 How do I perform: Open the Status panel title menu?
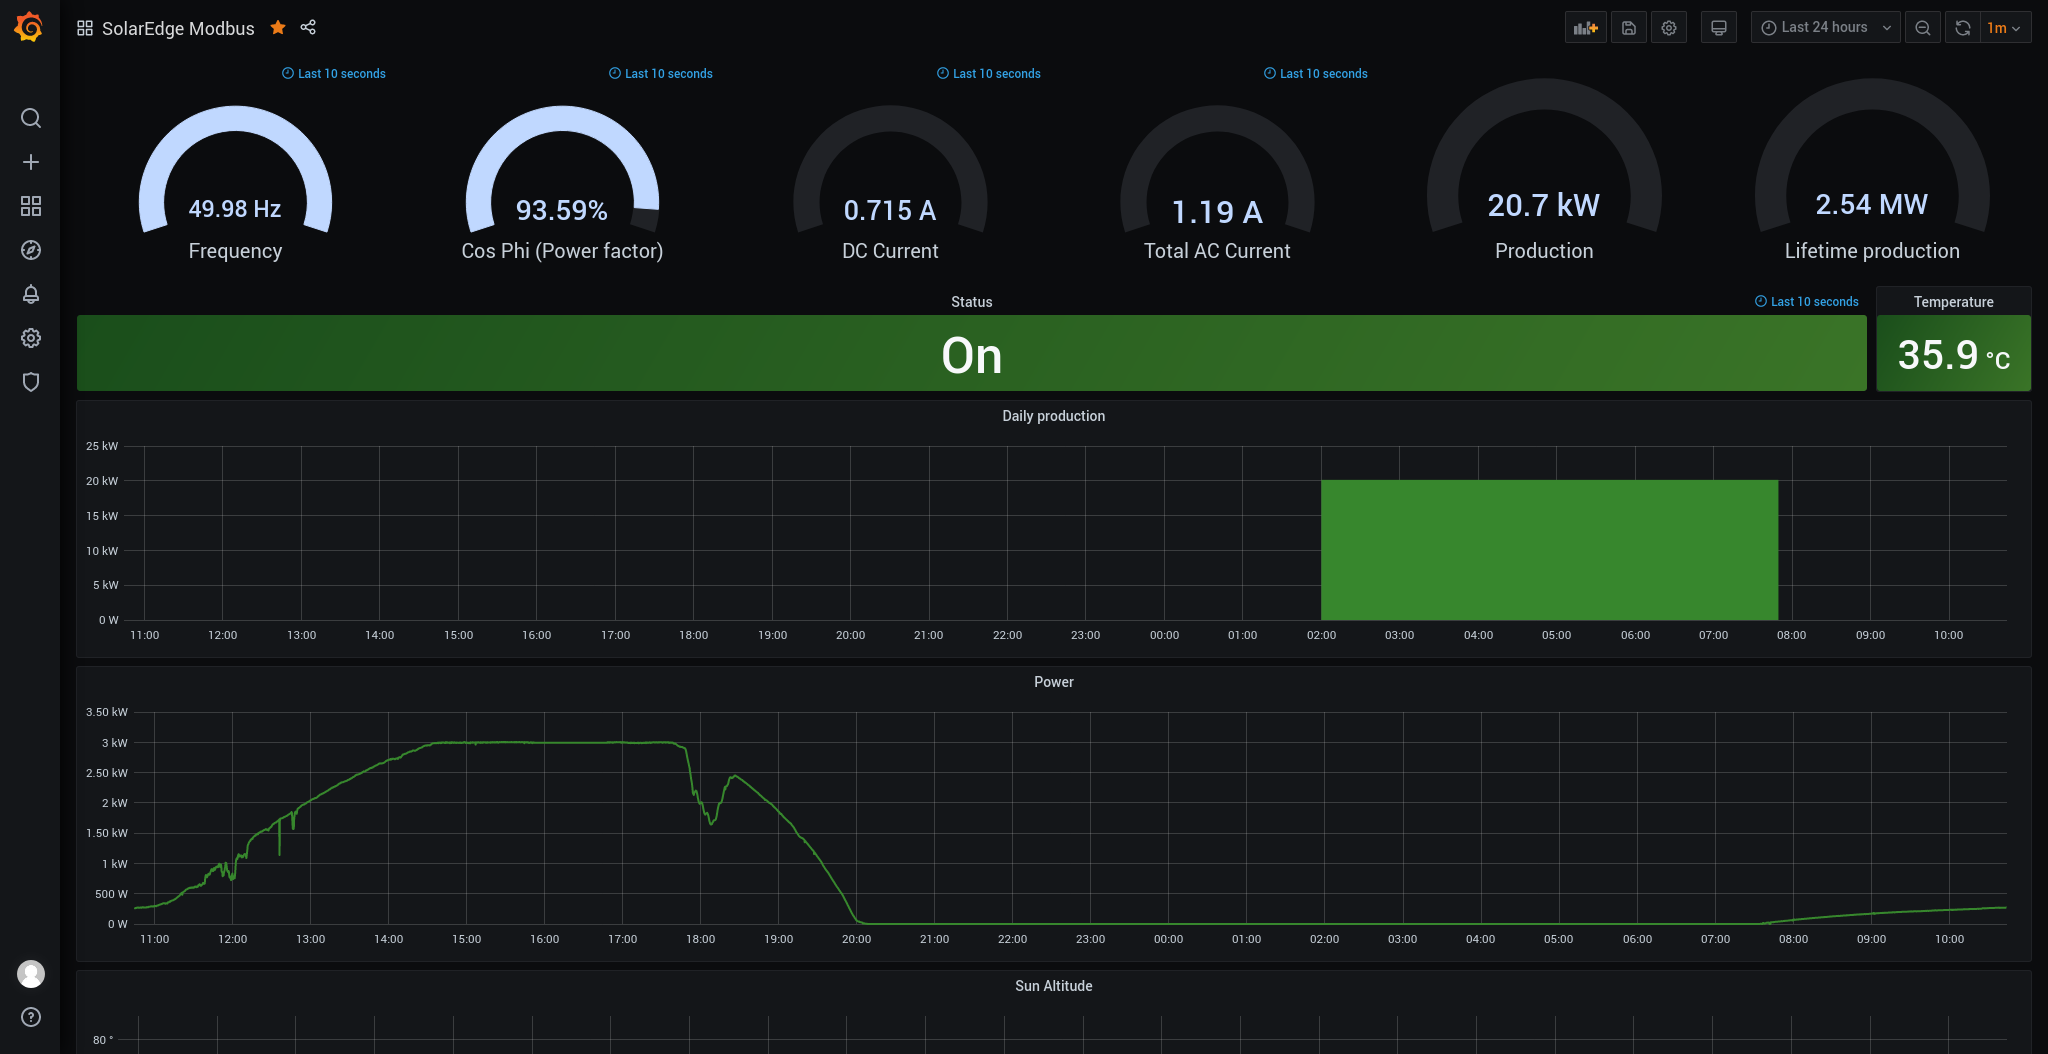click(x=971, y=302)
